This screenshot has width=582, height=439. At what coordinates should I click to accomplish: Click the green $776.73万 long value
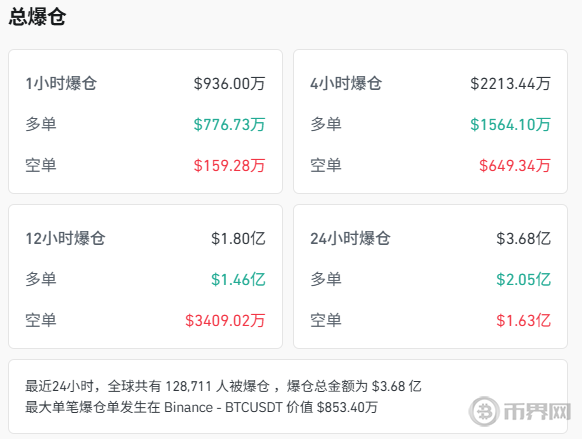tap(229, 124)
